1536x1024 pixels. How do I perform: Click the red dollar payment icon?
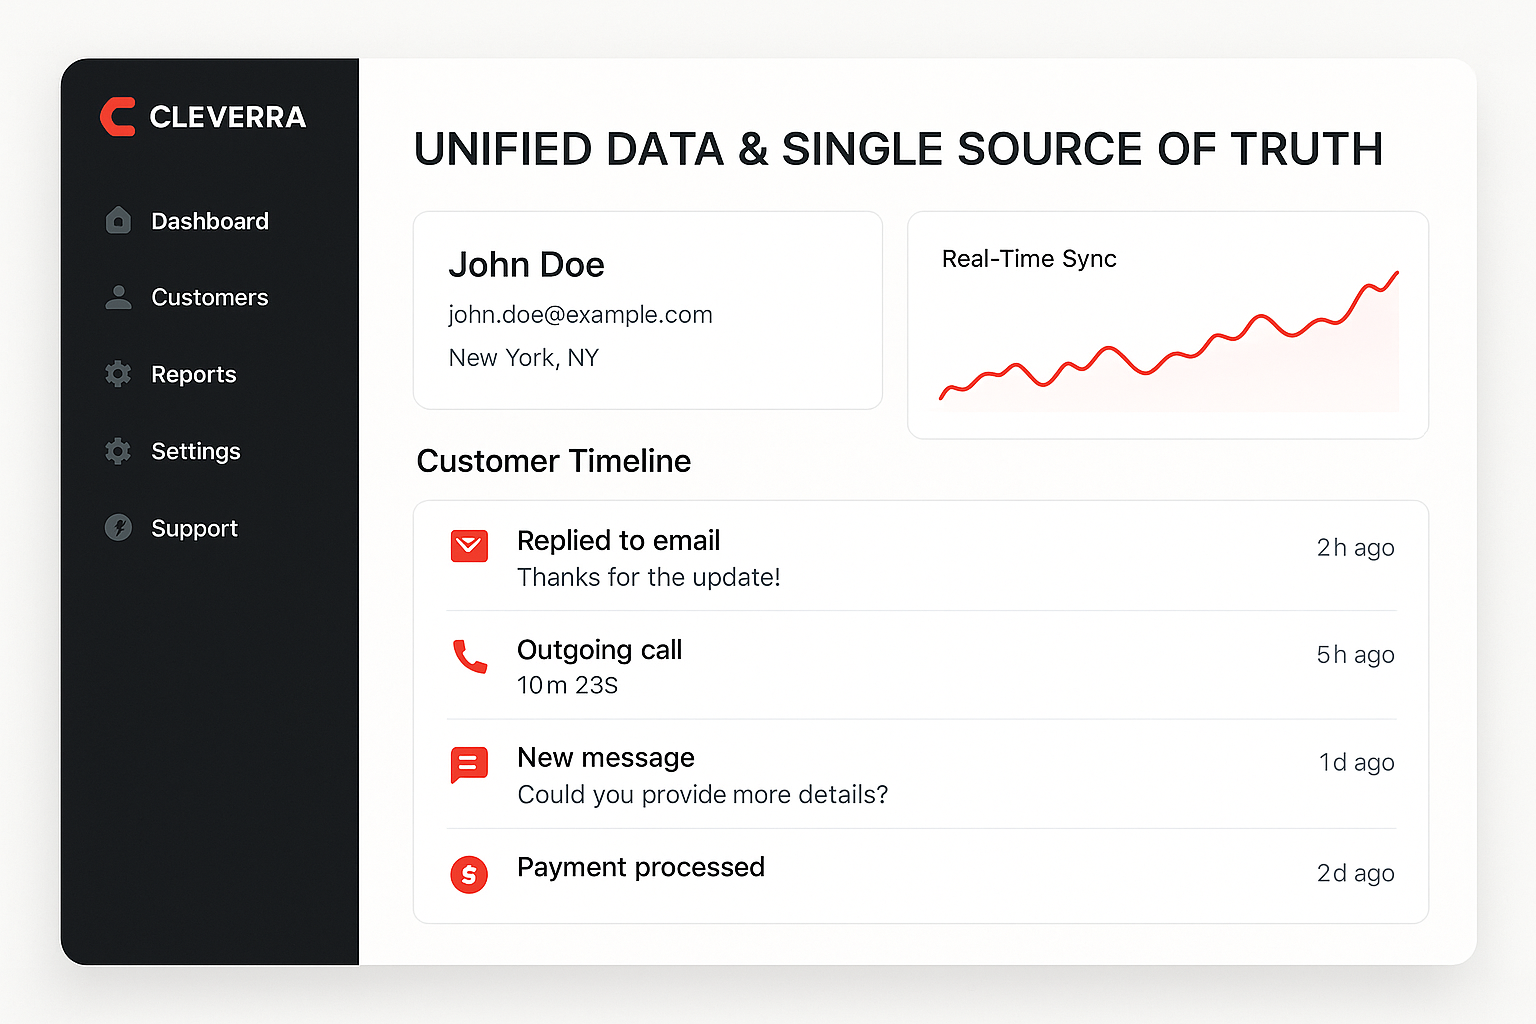point(469,874)
